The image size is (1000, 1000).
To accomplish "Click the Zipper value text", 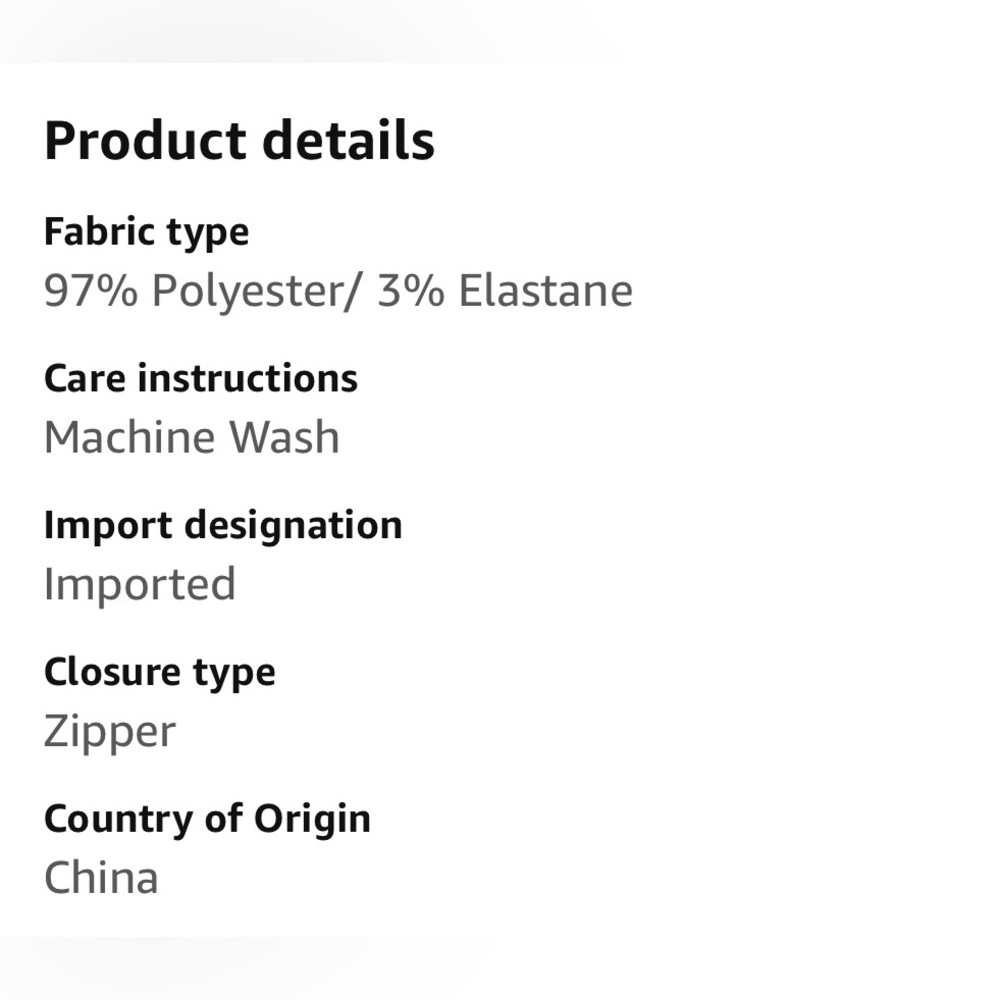I will point(110,732).
